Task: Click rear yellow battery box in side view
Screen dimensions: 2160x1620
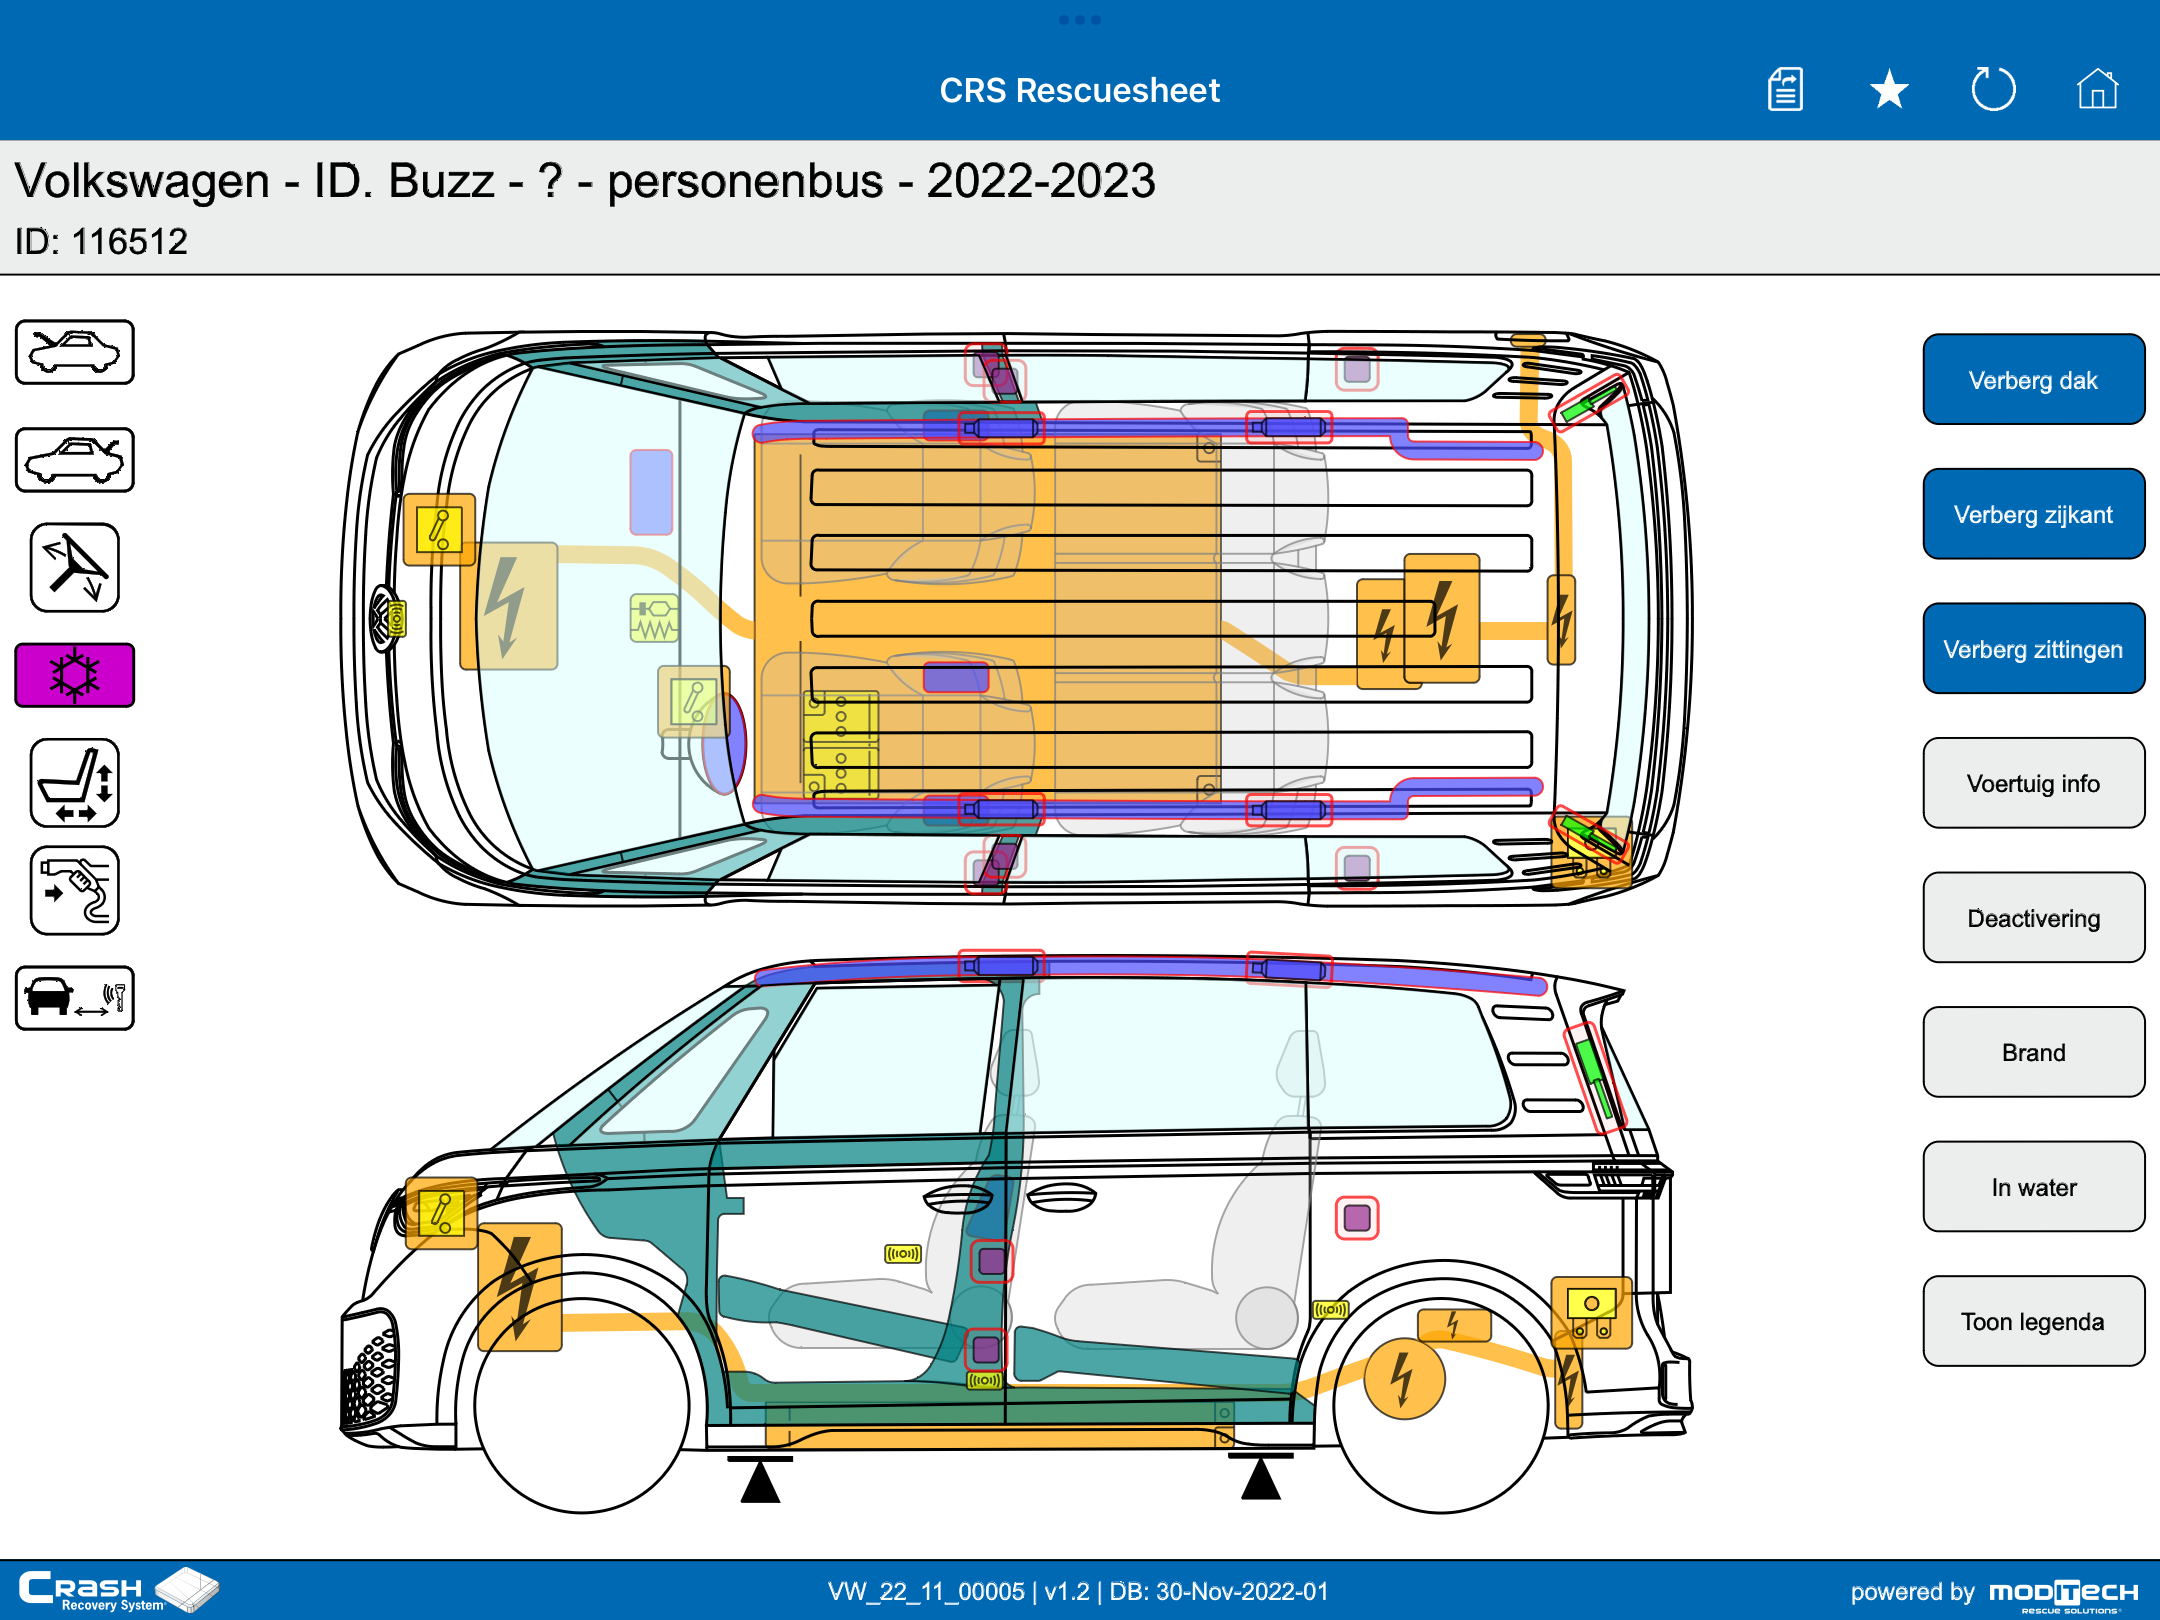Action: click(x=1591, y=1313)
